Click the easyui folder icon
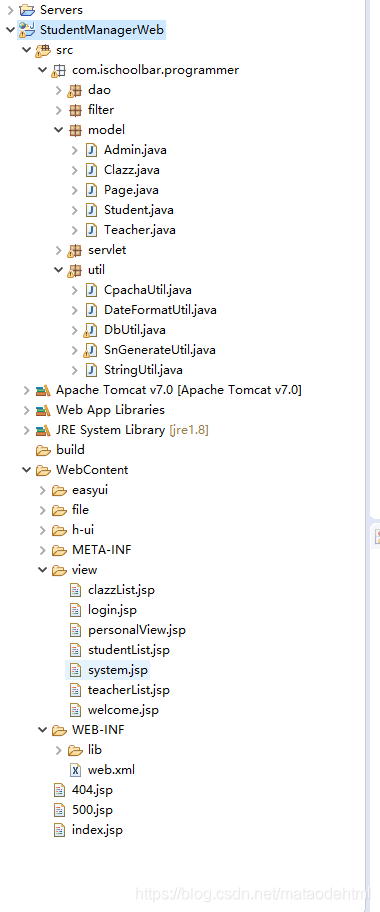Screen dimensions: 380x912 59,490
